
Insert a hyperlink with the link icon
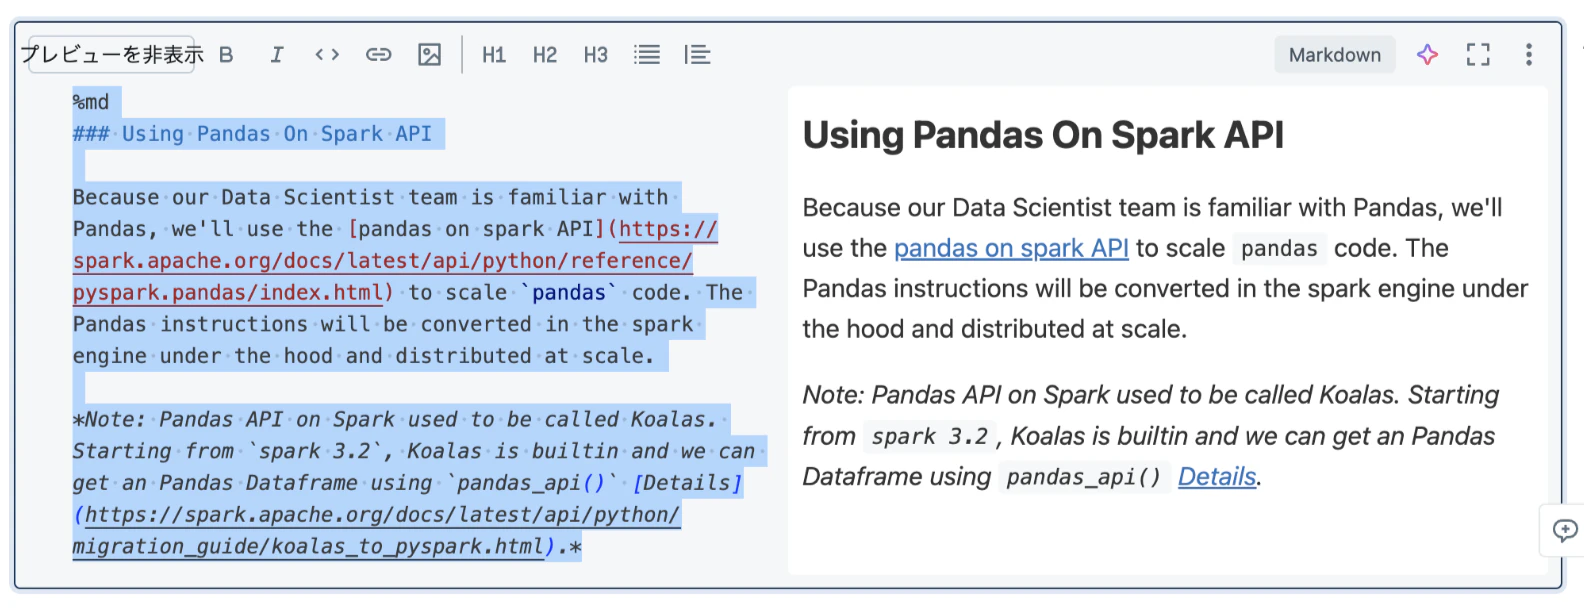(x=378, y=55)
